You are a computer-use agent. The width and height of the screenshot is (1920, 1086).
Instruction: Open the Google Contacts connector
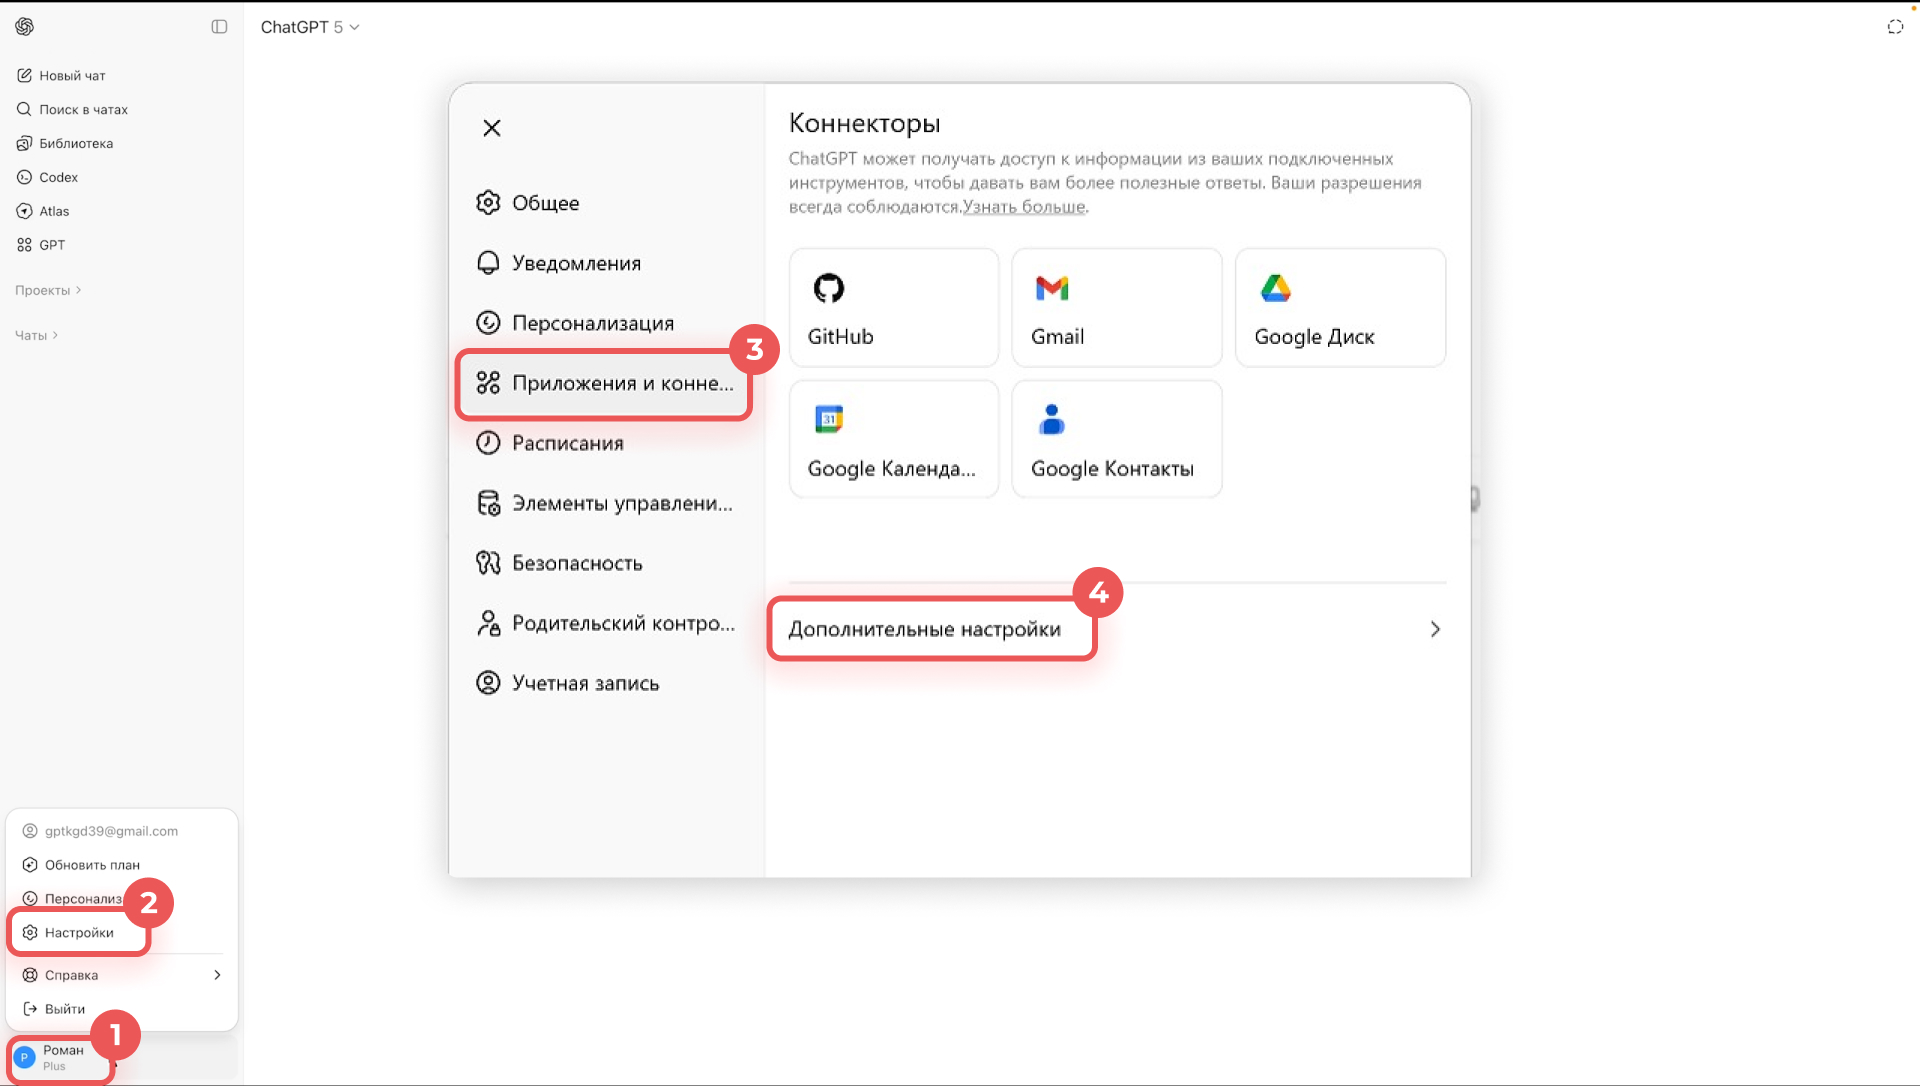[x=1116, y=440]
